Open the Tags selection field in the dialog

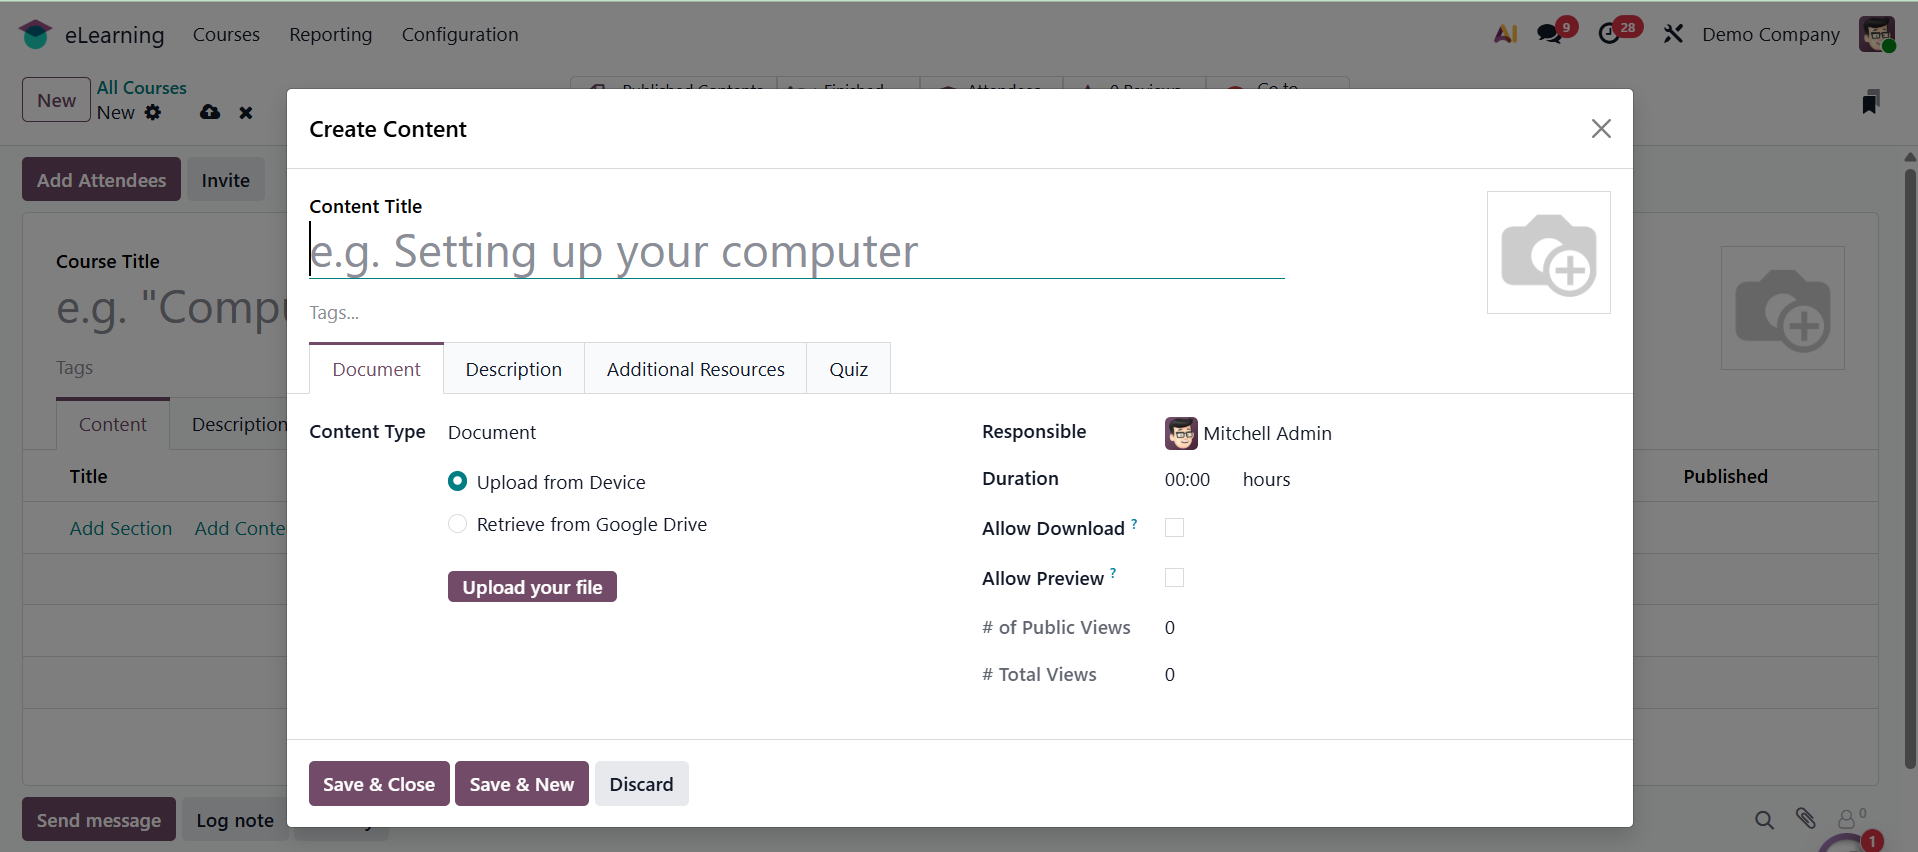(796, 313)
